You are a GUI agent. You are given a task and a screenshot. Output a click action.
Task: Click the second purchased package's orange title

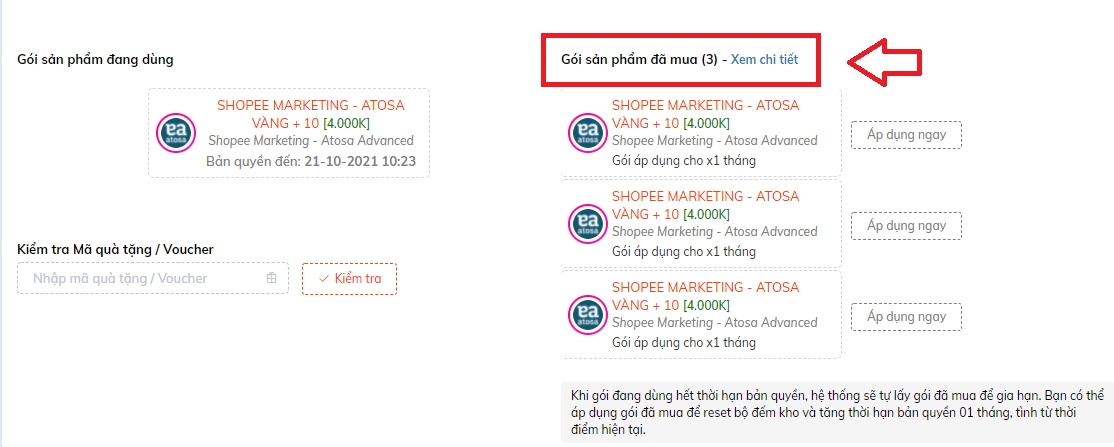click(705, 196)
